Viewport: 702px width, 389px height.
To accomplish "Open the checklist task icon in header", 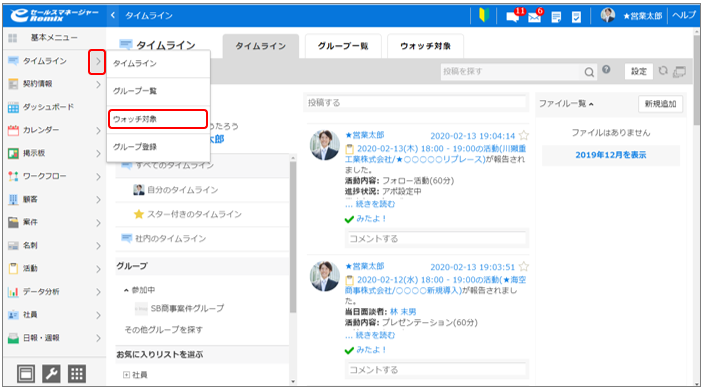I will (x=577, y=17).
